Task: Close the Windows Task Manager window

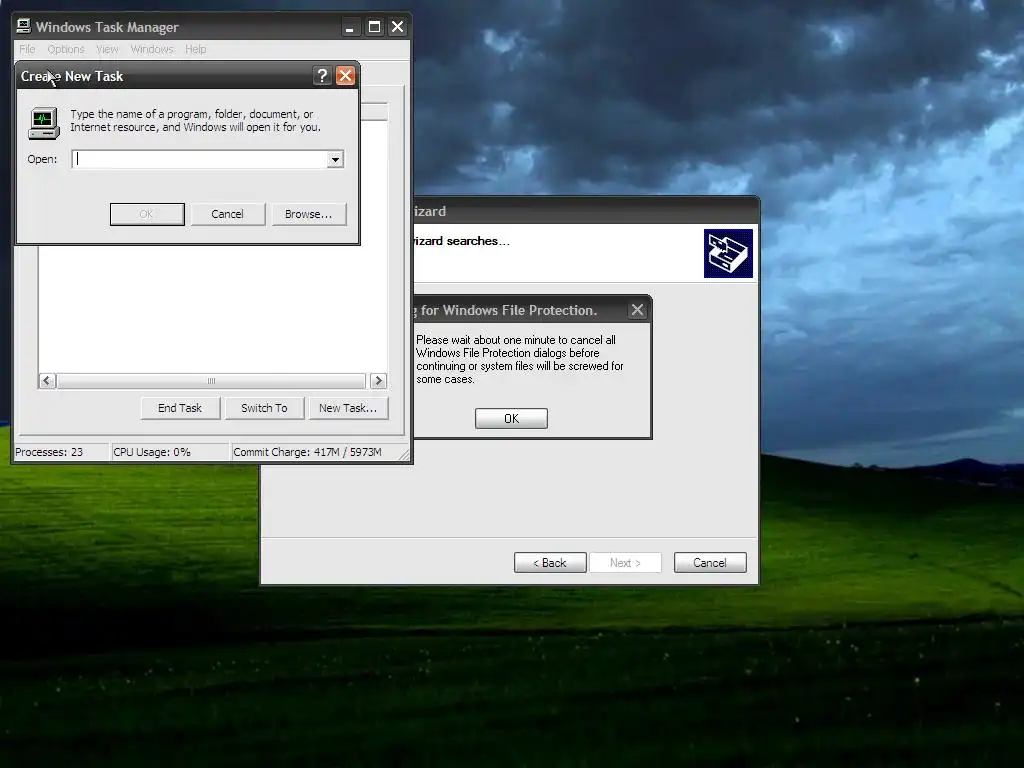Action: (397, 27)
